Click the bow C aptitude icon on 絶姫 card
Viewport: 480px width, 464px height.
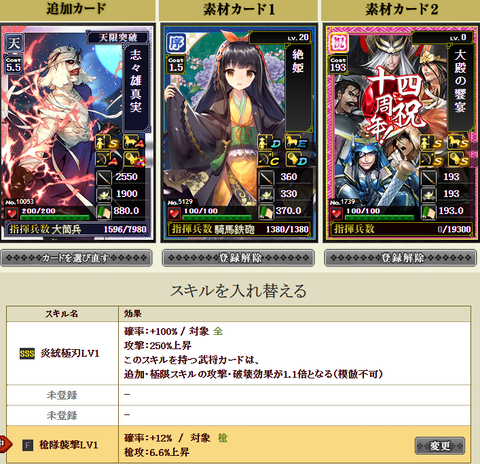point(268,159)
